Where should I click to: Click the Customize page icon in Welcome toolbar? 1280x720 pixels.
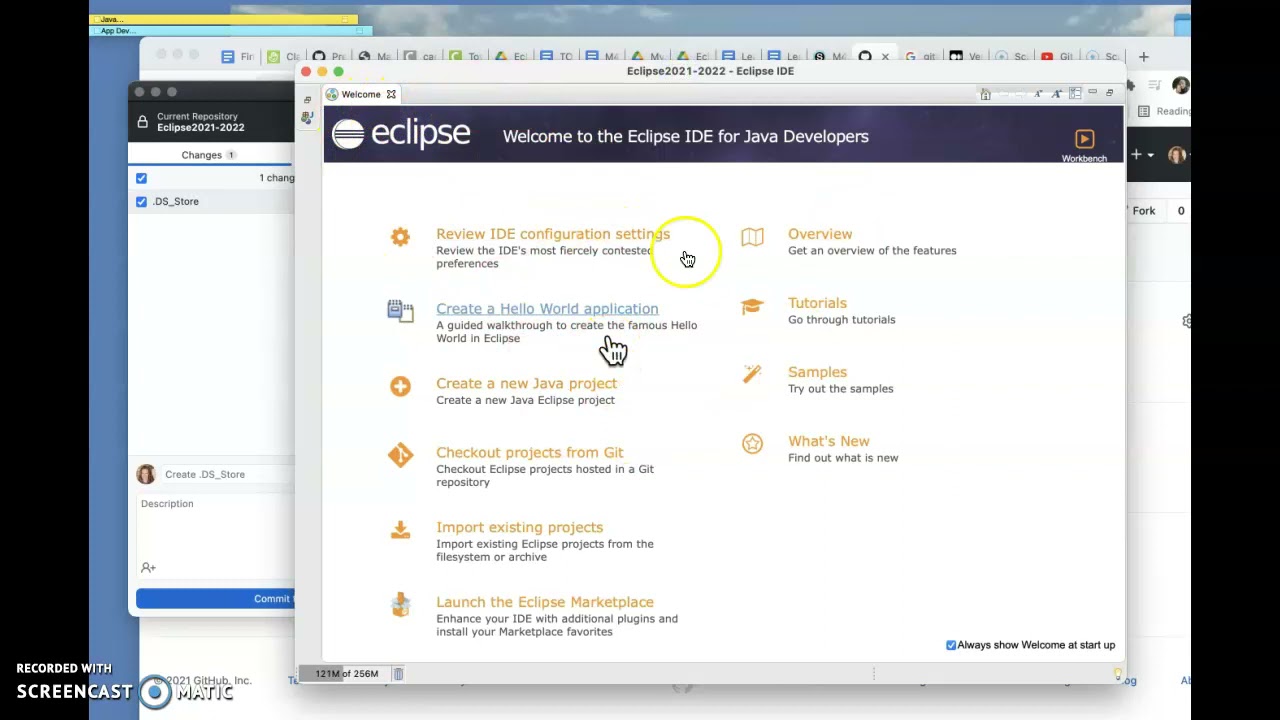point(1075,93)
